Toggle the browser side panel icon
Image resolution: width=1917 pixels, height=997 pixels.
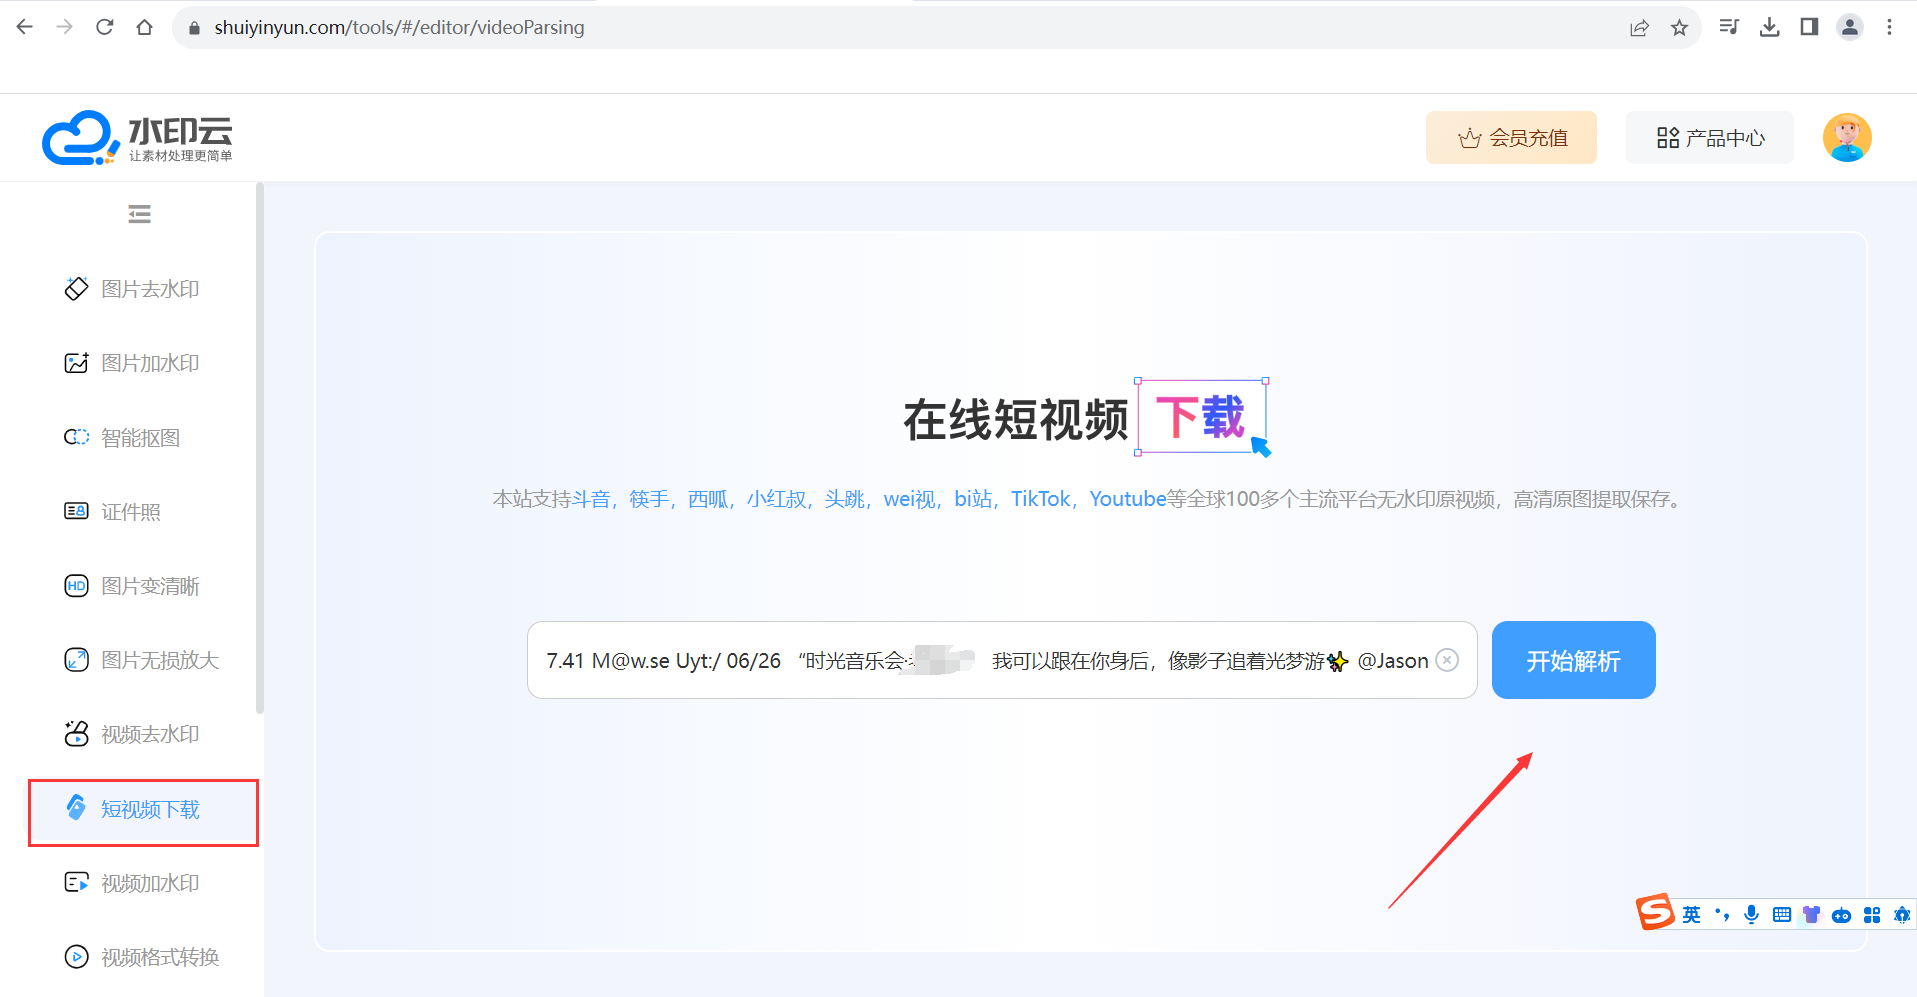point(1809,27)
